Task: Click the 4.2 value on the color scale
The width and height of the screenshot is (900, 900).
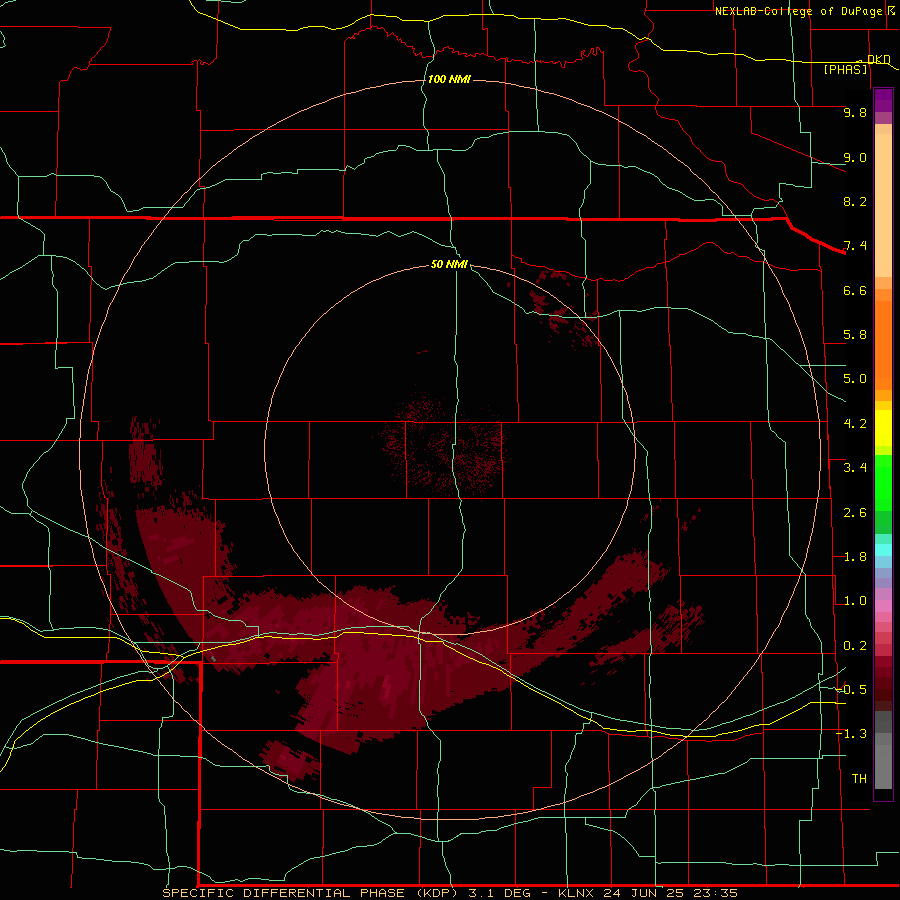Action: [x=855, y=424]
